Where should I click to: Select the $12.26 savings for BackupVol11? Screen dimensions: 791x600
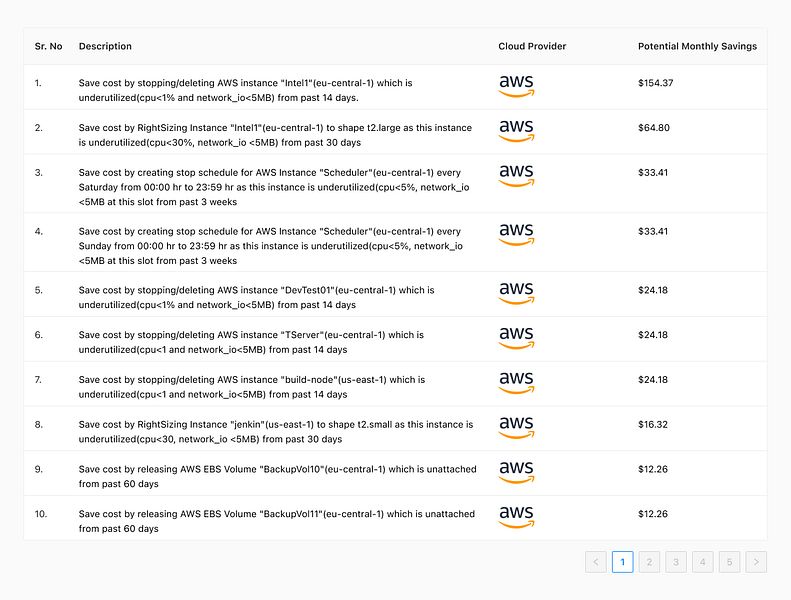point(653,514)
